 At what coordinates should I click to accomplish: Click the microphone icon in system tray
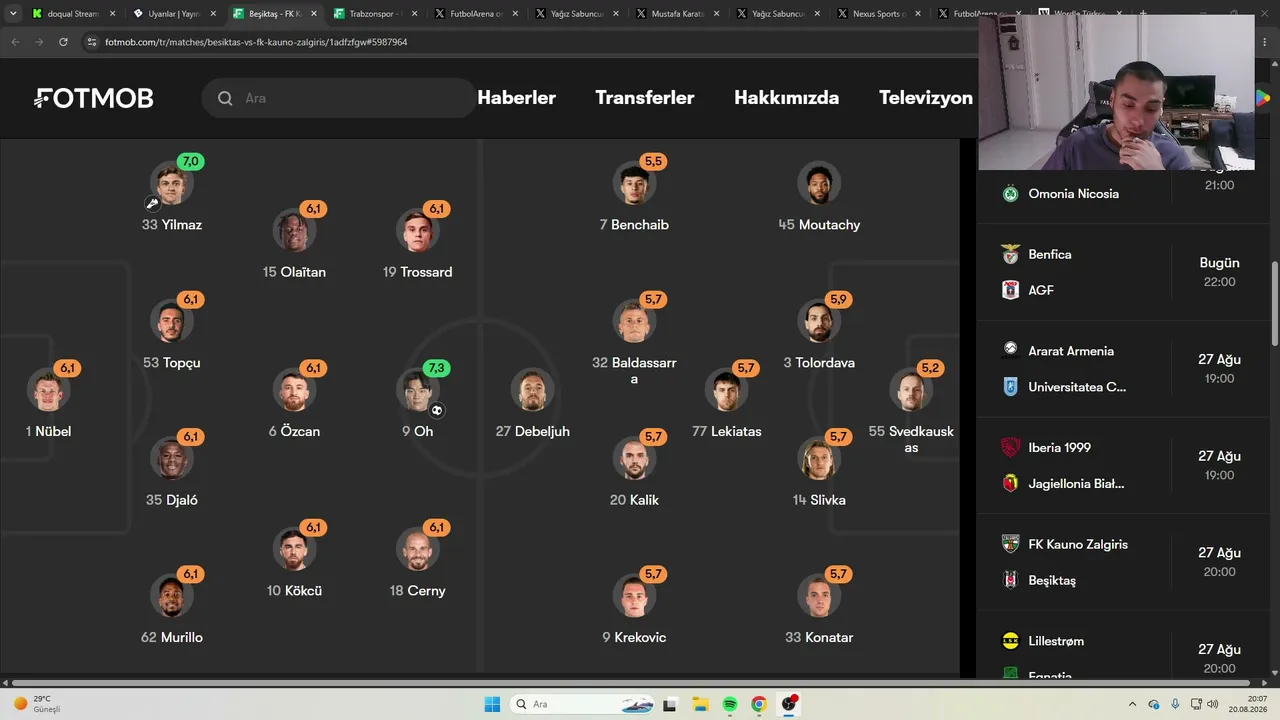pyautogui.click(x=1175, y=704)
